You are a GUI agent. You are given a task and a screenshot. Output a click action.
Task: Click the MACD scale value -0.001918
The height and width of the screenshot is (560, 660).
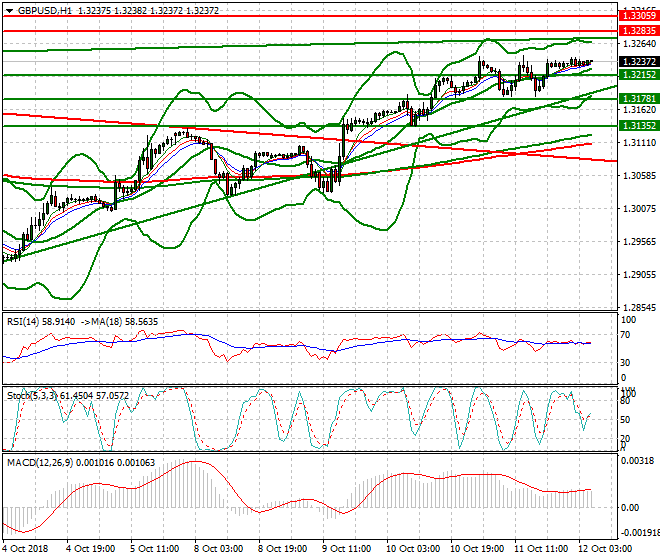(640, 533)
